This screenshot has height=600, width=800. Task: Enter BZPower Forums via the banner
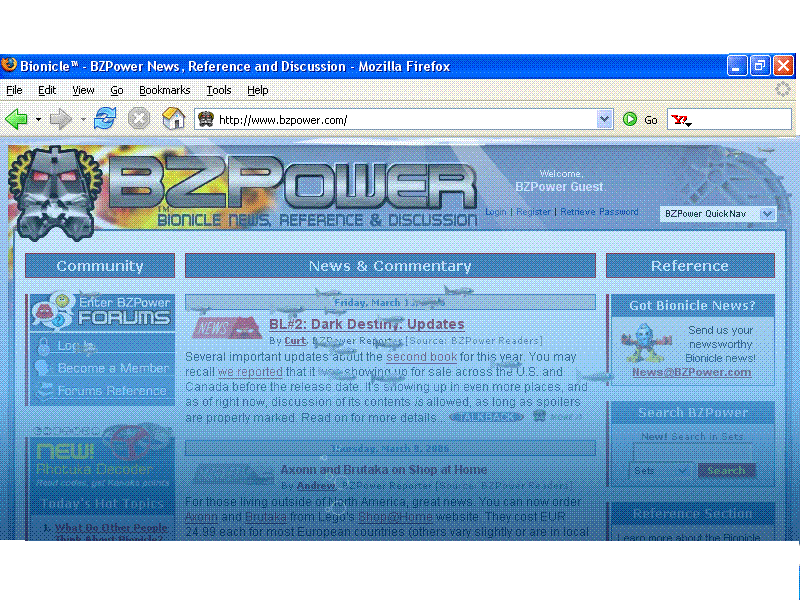(x=102, y=311)
